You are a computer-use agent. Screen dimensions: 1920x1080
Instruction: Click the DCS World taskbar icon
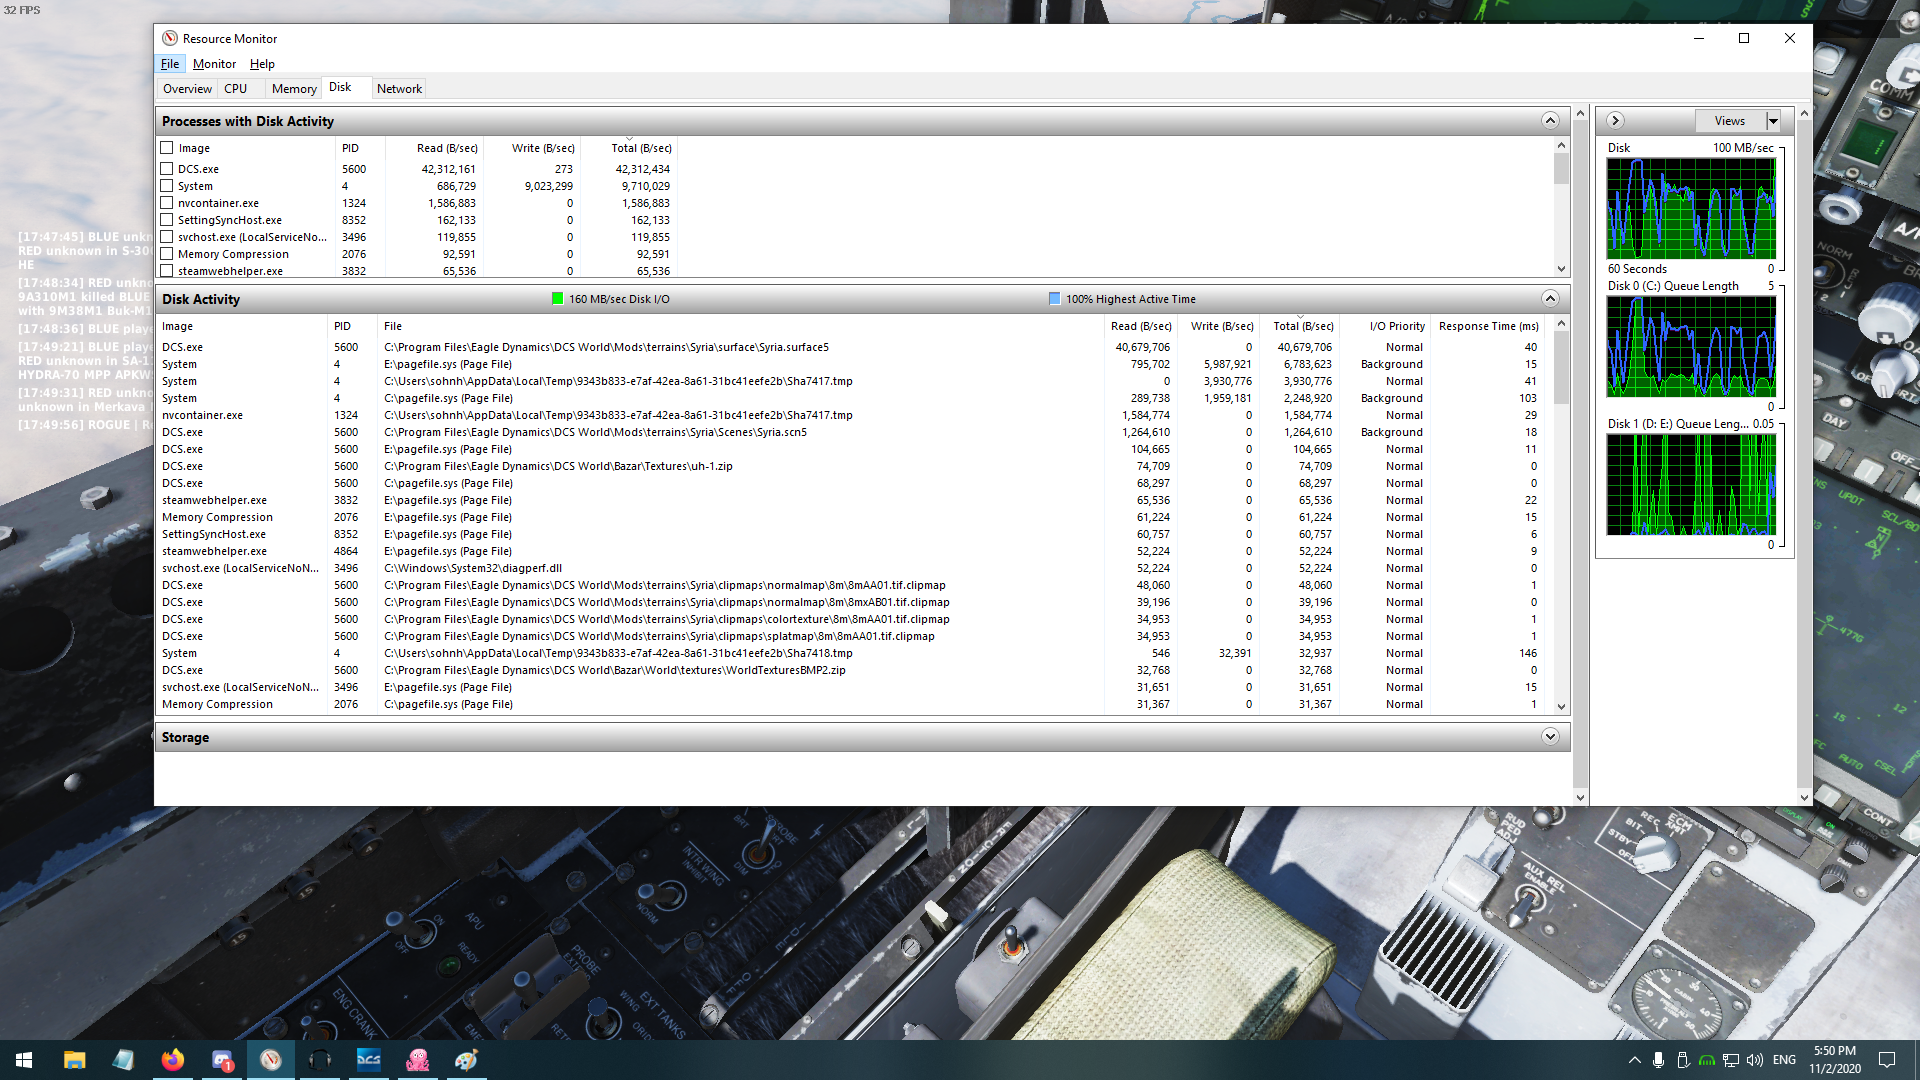tap(369, 1060)
